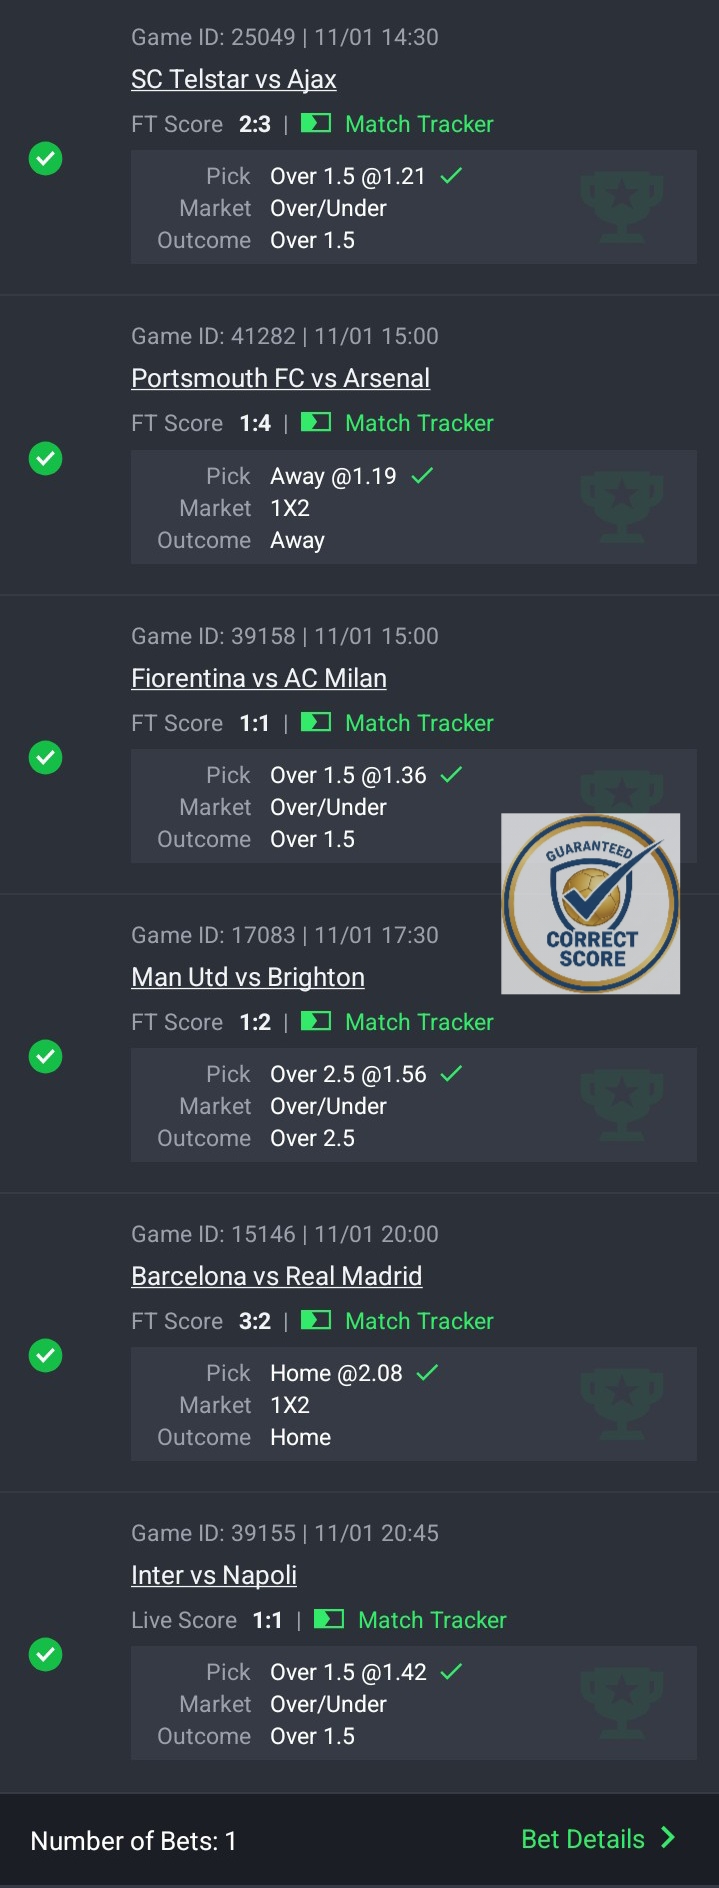Click the Guaranteed Correct Score badge

point(590,904)
